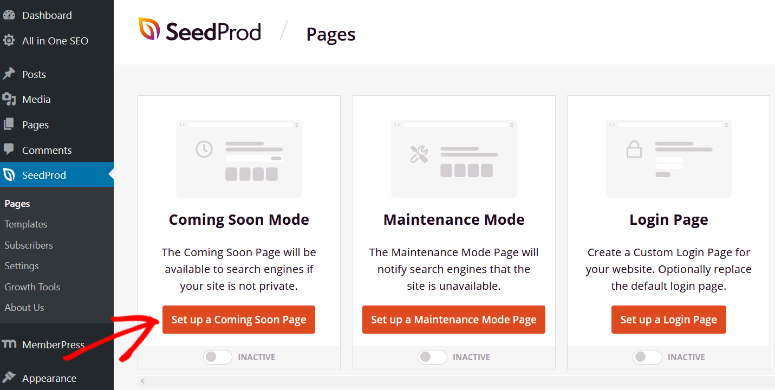Select the bold Pages submenu entry
Screen dimensions: 775x390
click(x=17, y=204)
